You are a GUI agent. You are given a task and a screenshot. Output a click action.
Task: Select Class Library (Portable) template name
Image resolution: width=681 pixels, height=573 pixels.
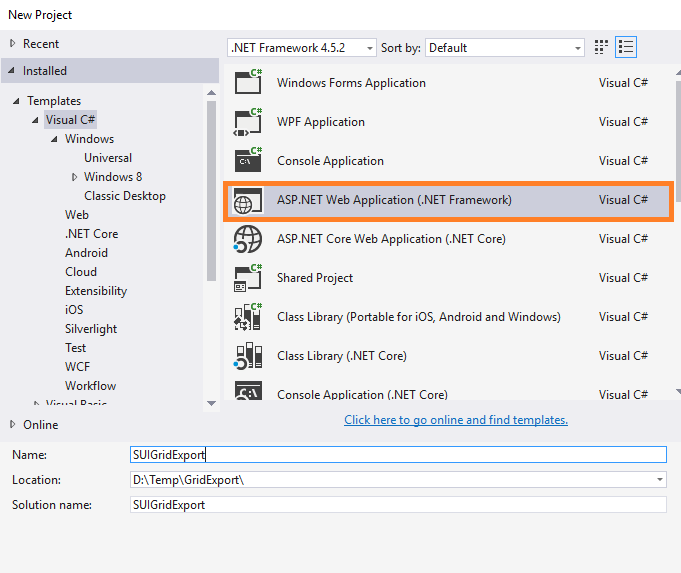(x=419, y=317)
